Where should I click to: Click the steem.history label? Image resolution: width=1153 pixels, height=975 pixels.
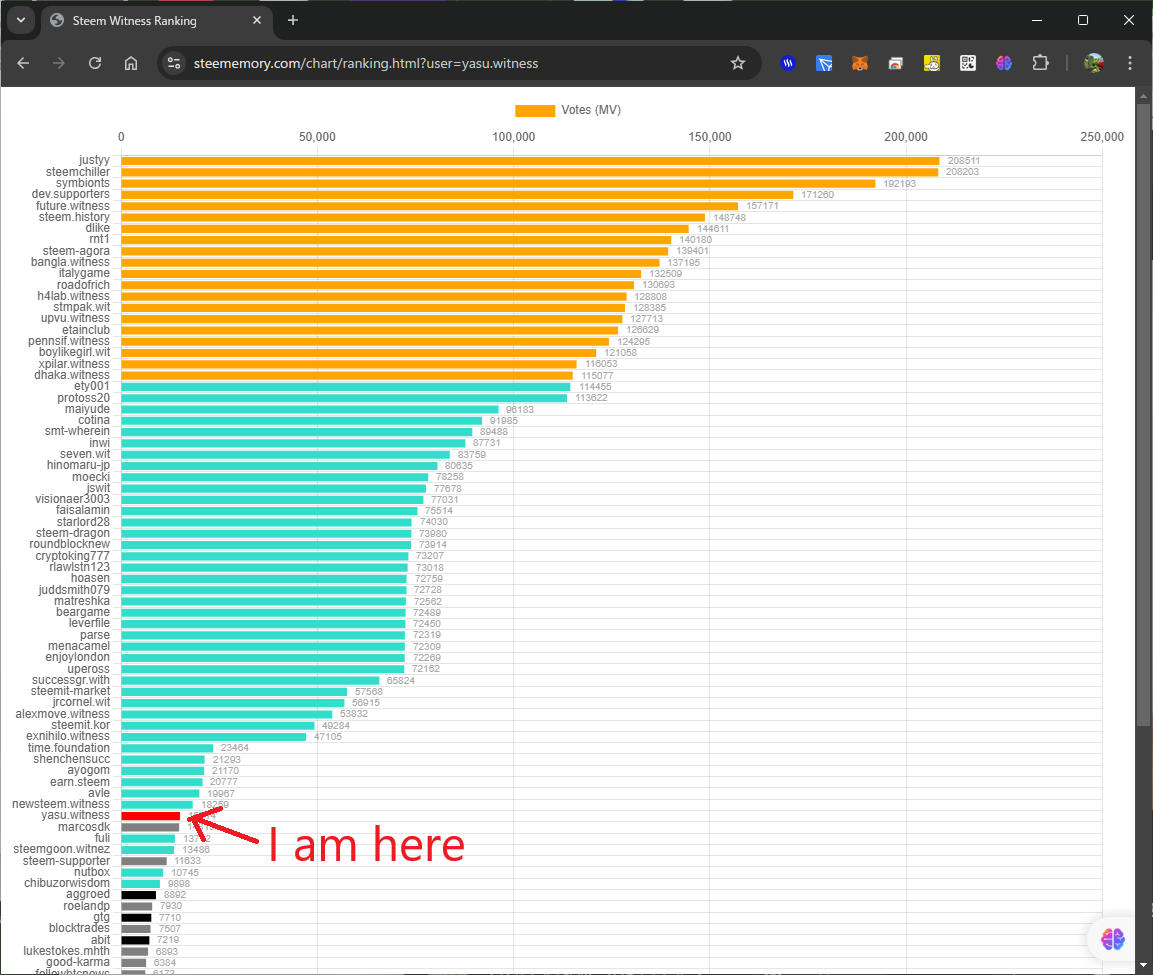(x=74, y=217)
